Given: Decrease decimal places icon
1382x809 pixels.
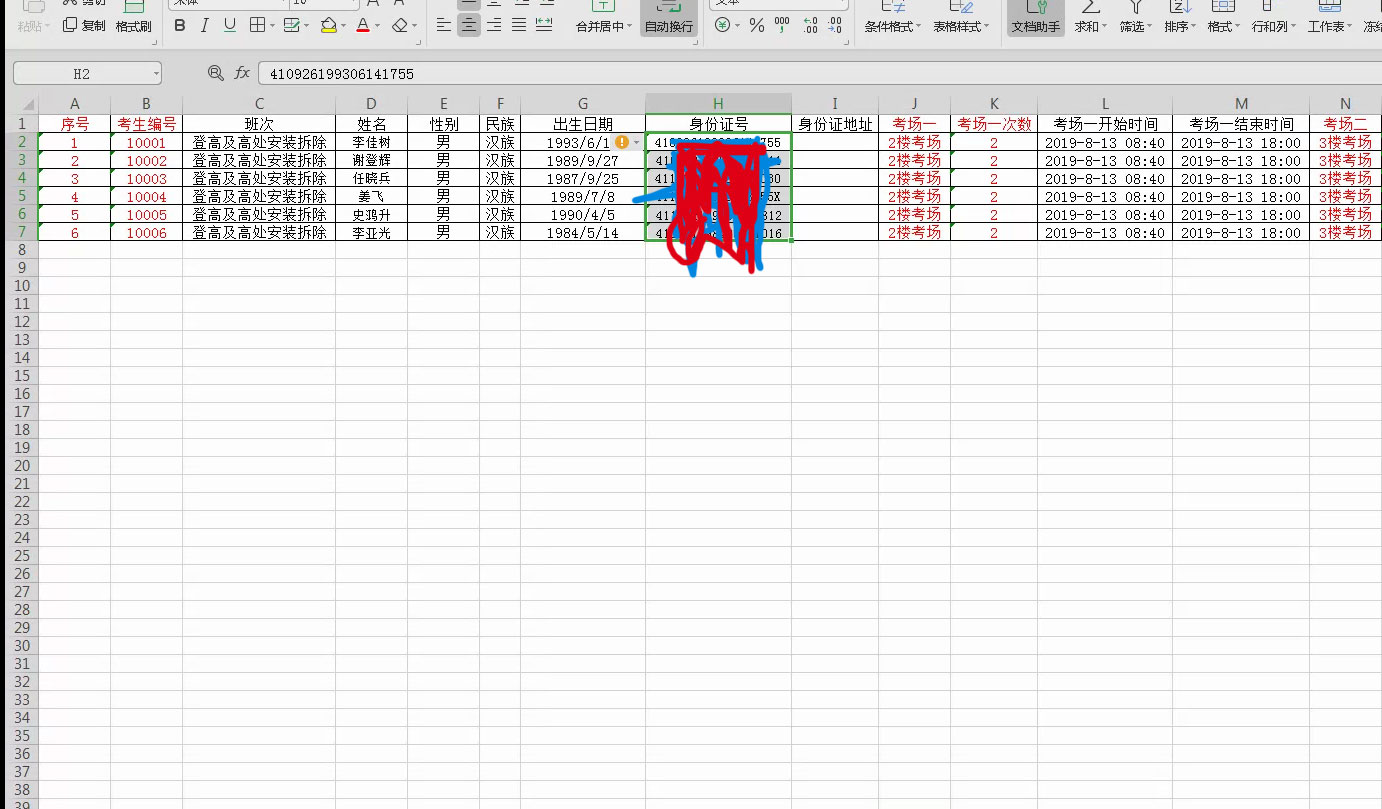Looking at the screenshot, I should coord(835,25).
